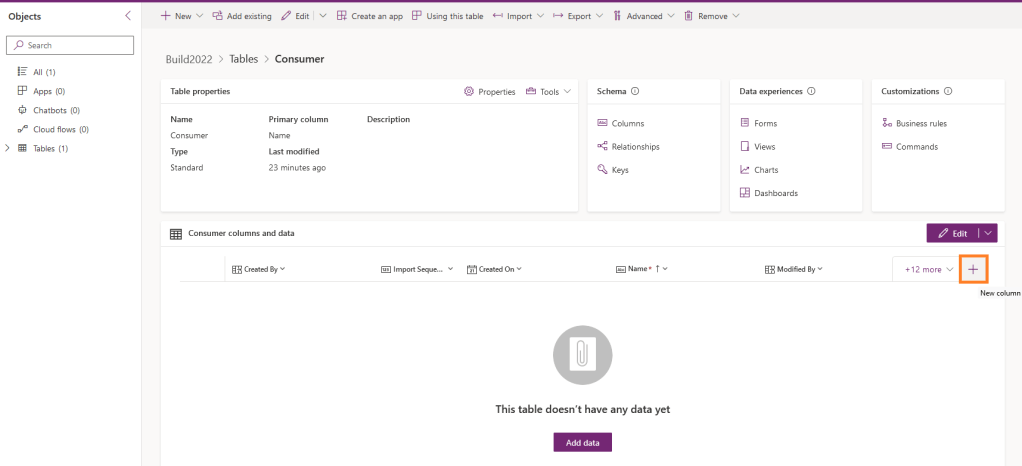Image resolution: width=1022 pixels, height=466 pixels.
Task: Open the Export menu in the toolbar
Action: [x=578, y=16]
